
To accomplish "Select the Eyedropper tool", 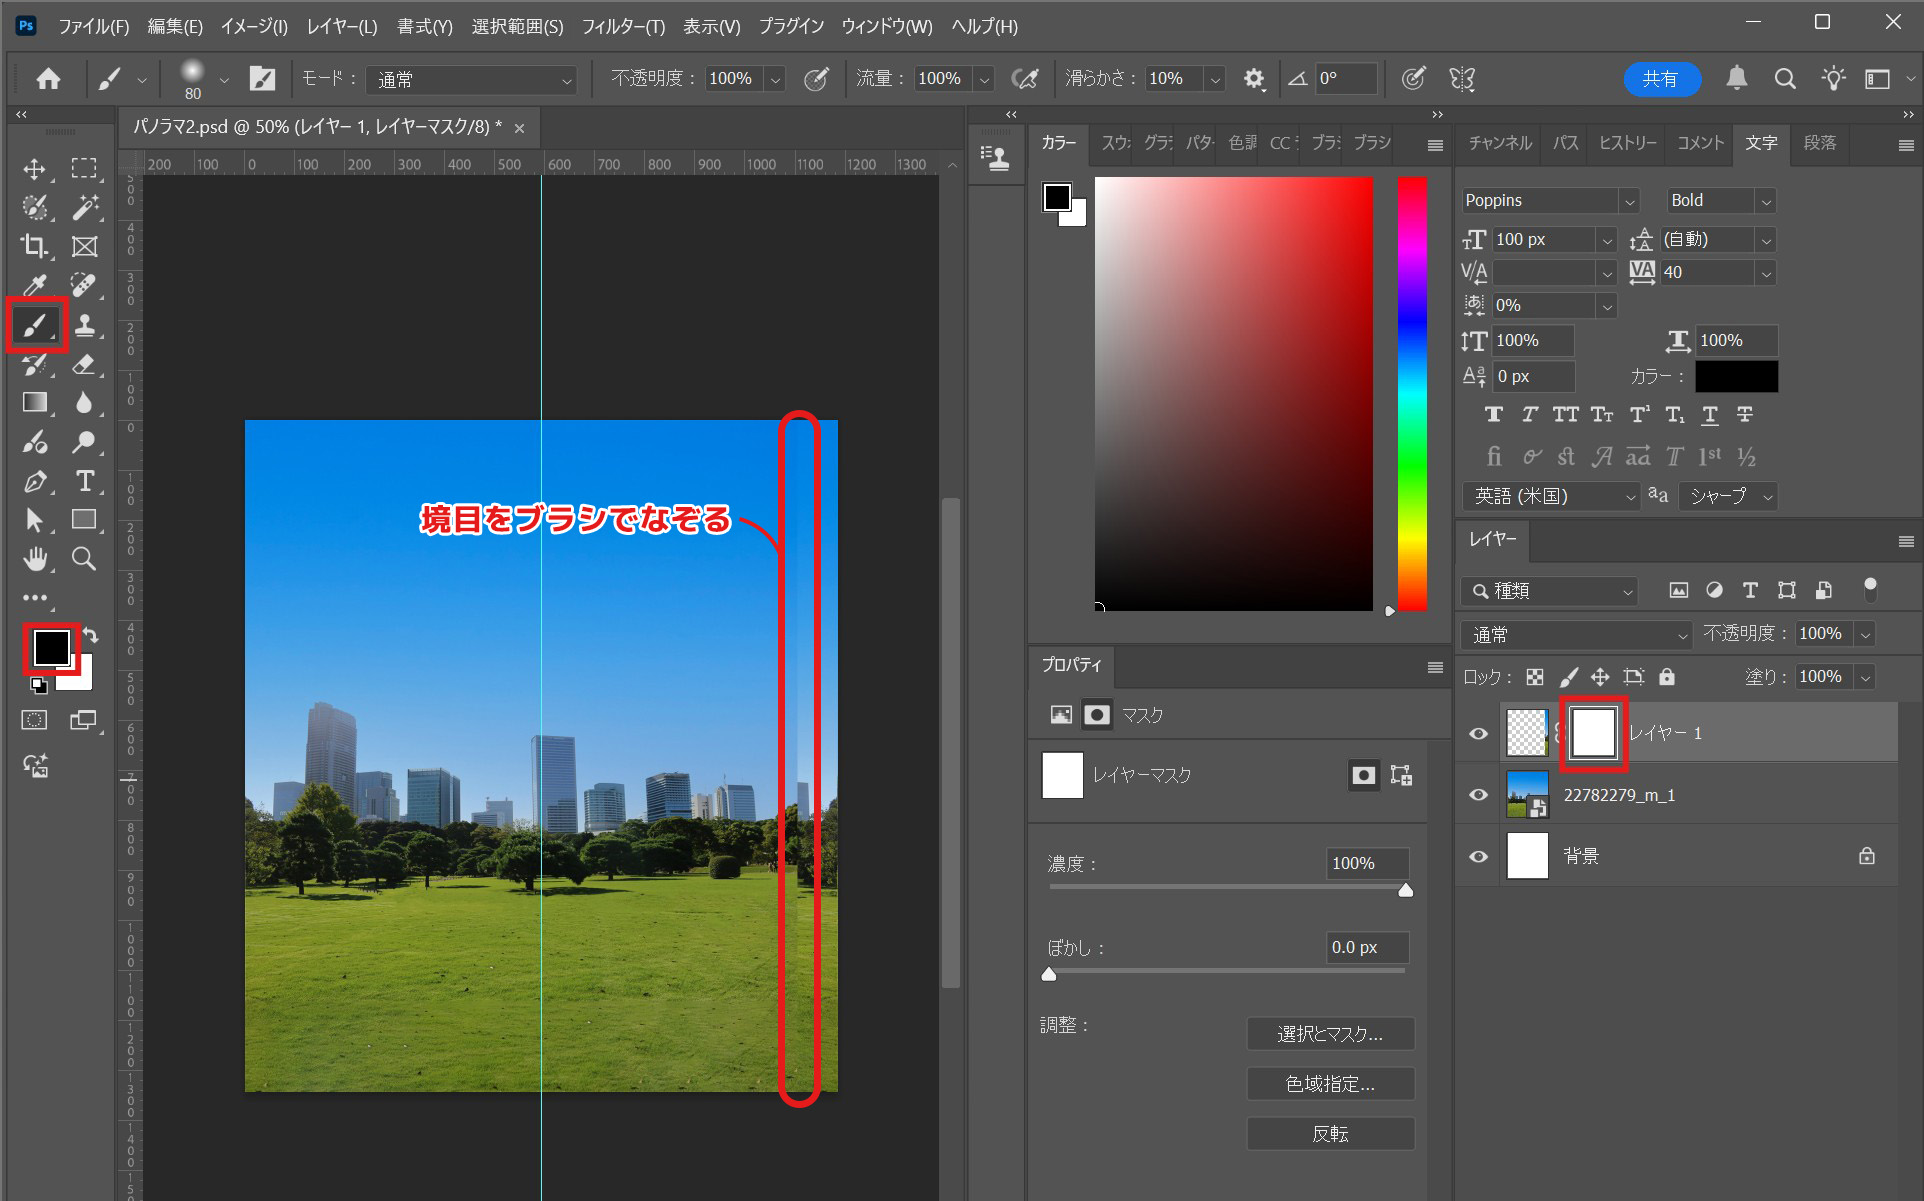I will coord(34,286).
